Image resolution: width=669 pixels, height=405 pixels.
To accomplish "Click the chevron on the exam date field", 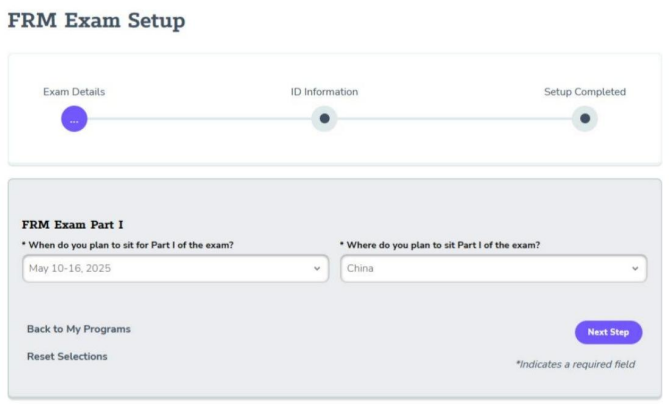I will click(317, 269).
